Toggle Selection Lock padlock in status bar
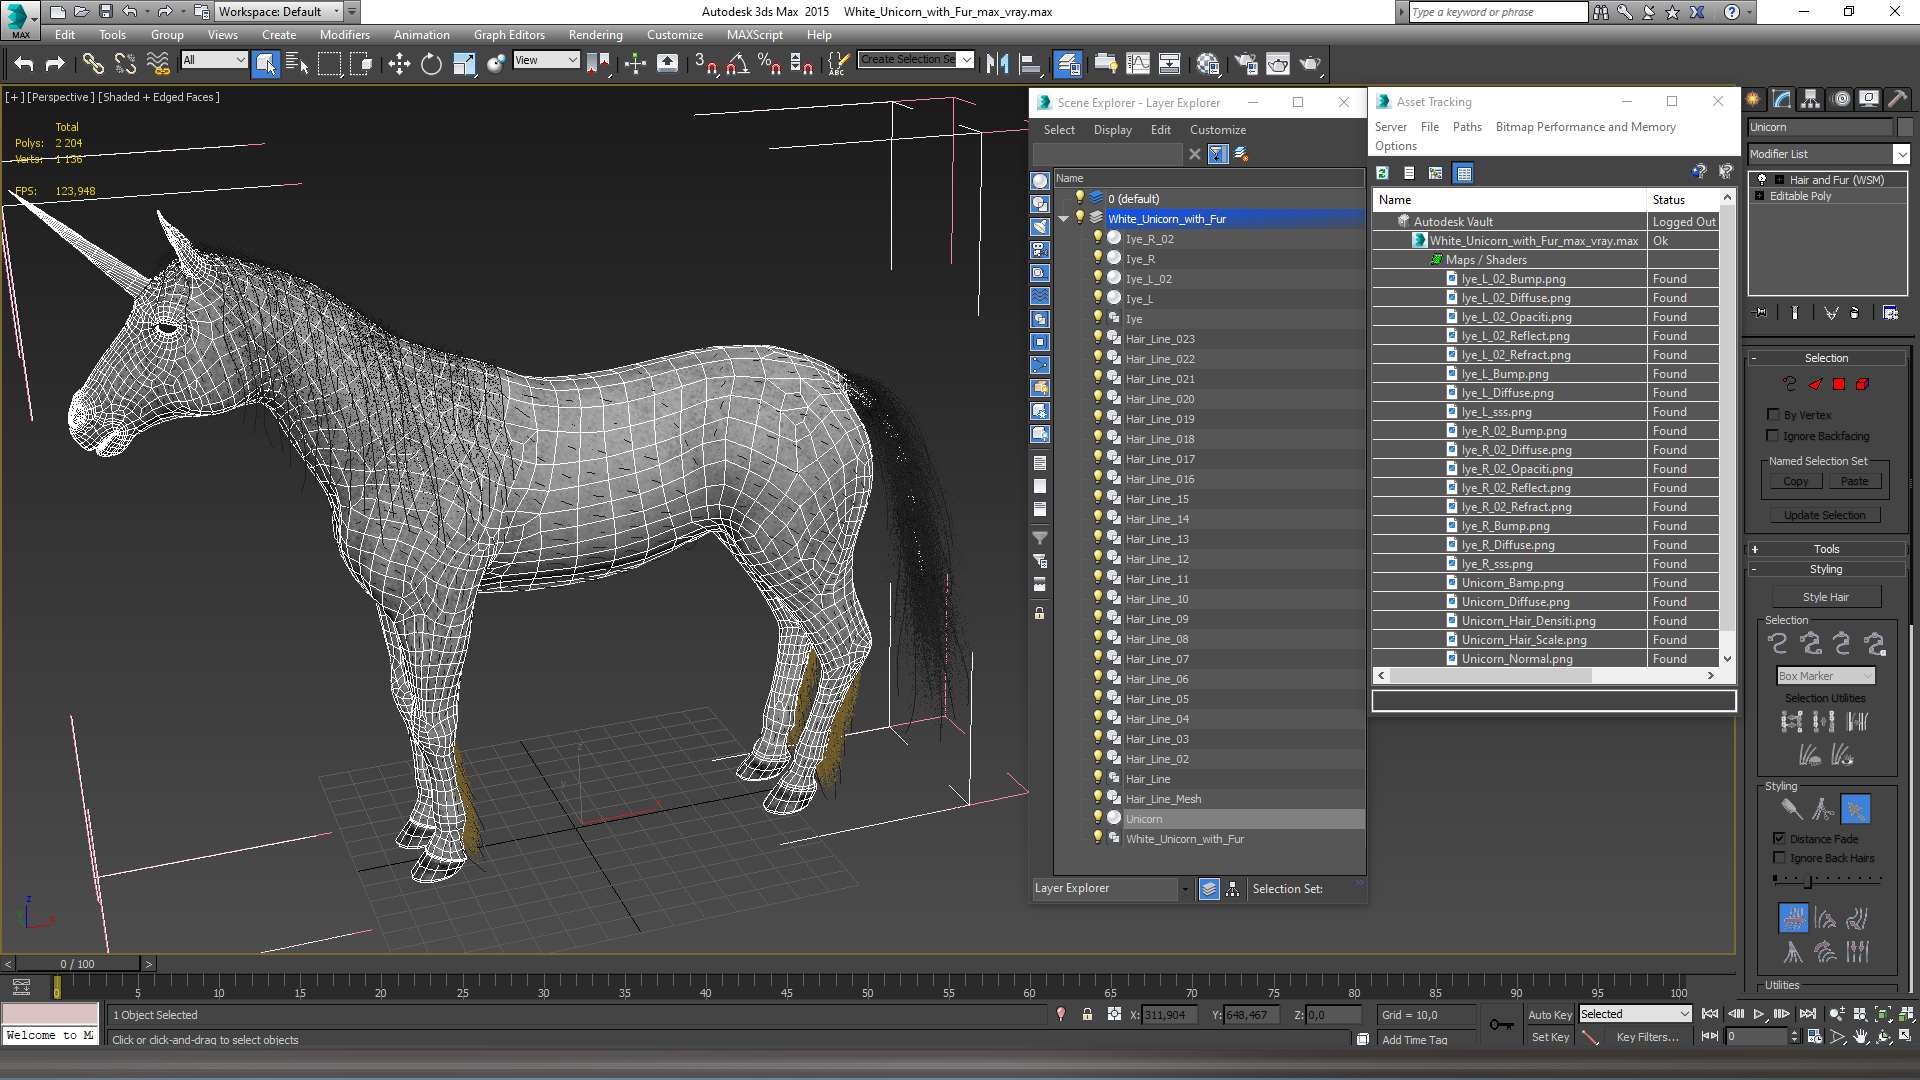The height and width of the screenshot is (1080, 1920). point(1087,1015)
